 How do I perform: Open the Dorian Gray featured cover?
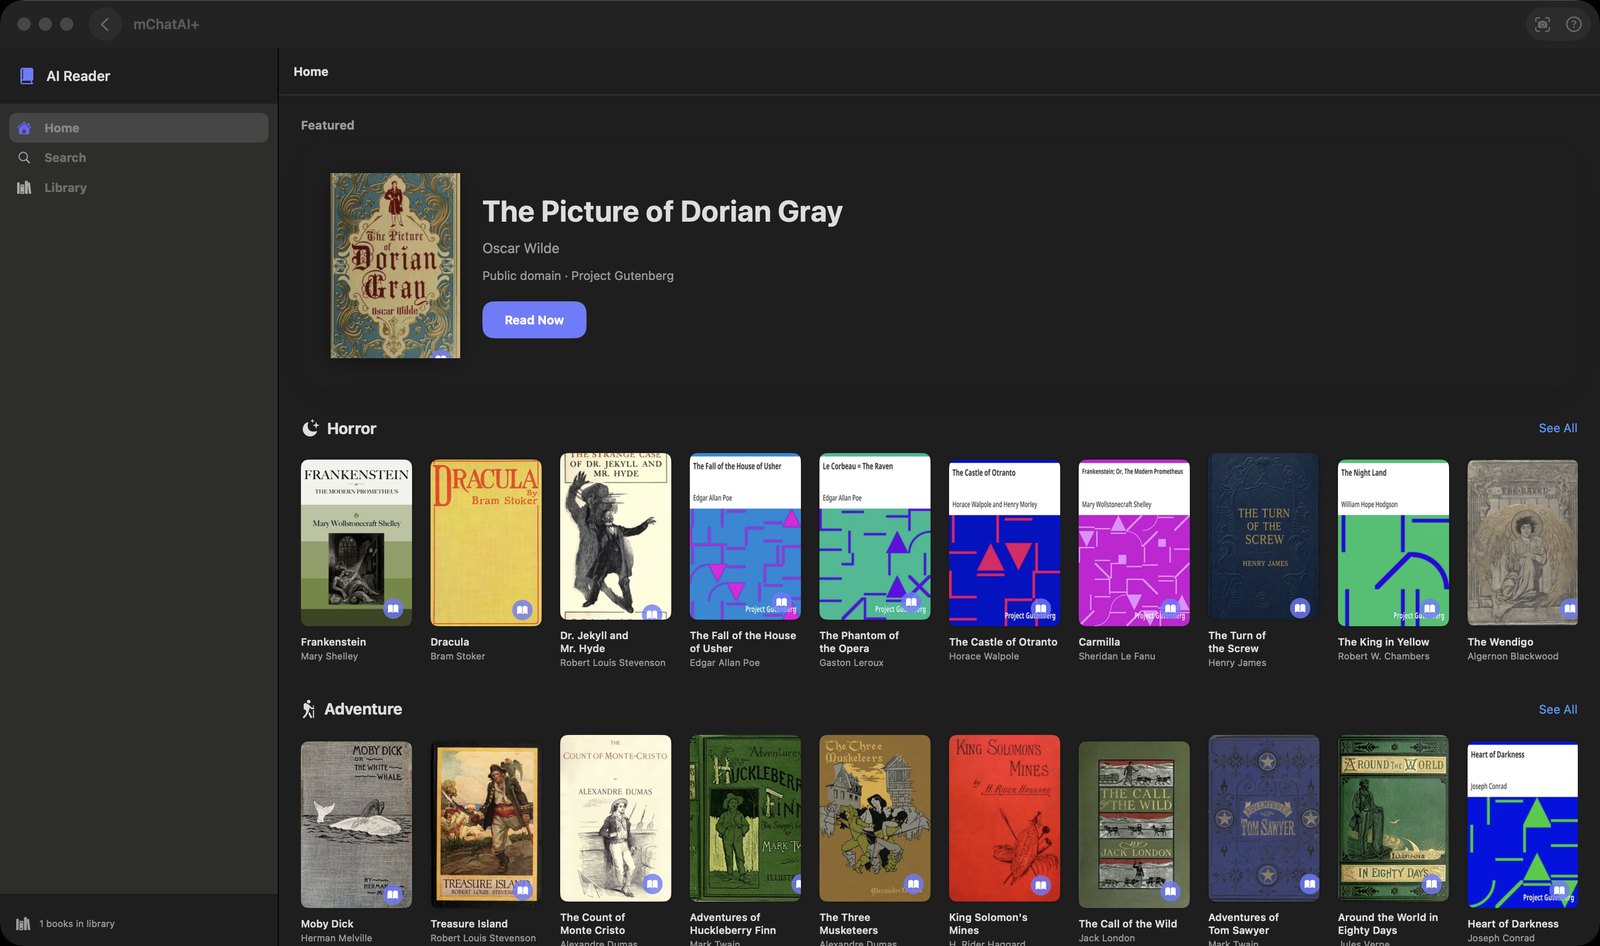pos(396,265)
